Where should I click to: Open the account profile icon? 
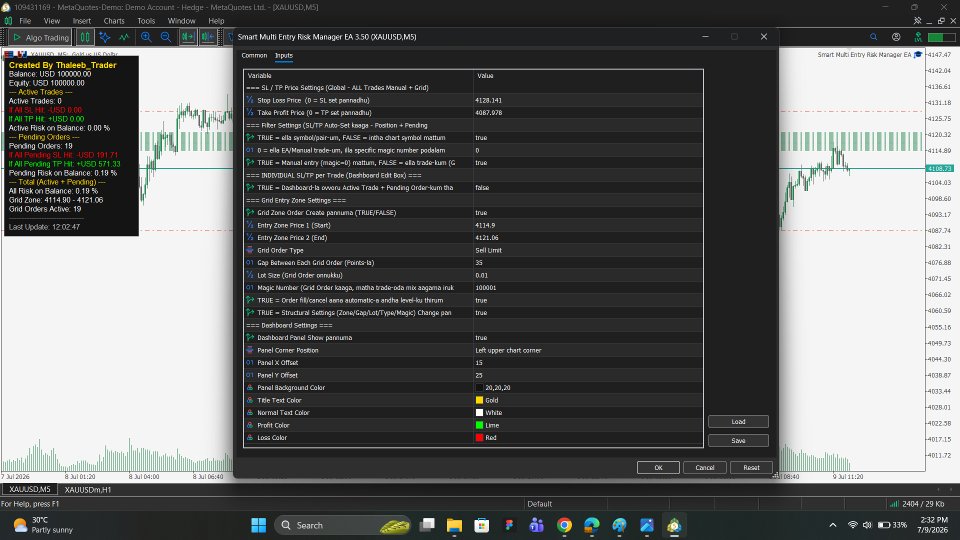[x=896, y=37]
